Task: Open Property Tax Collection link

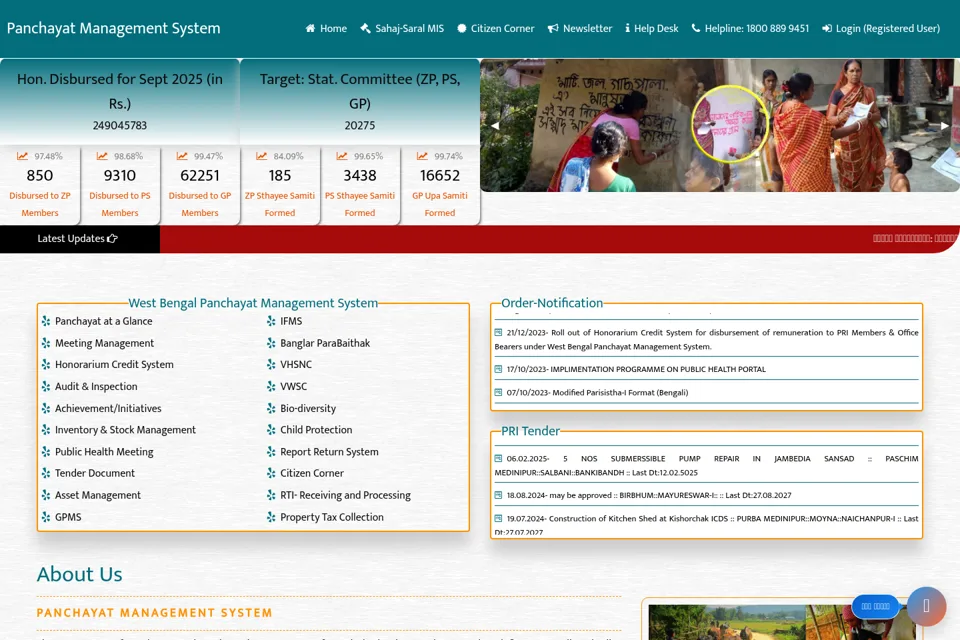Action: pyautogui.click(x=332, y=517)
